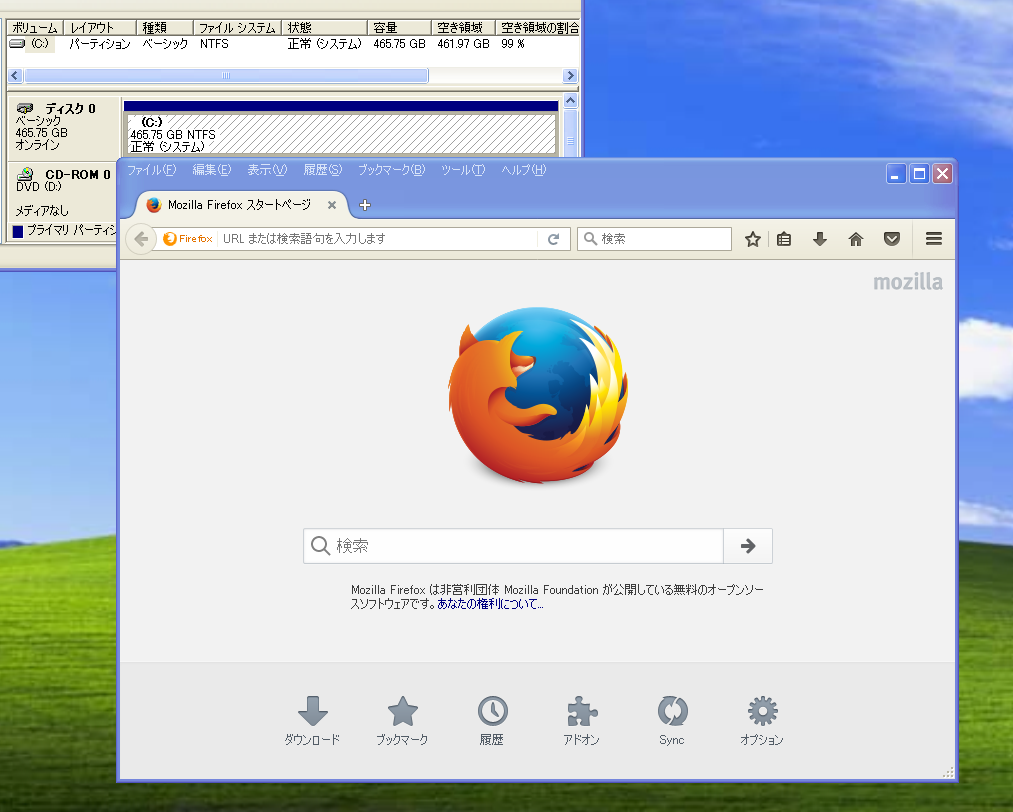Focus the start page search field
Image resolution: width=1013 pixels, height=812 pixels.
pyautogui.click(x=513, y=546)
